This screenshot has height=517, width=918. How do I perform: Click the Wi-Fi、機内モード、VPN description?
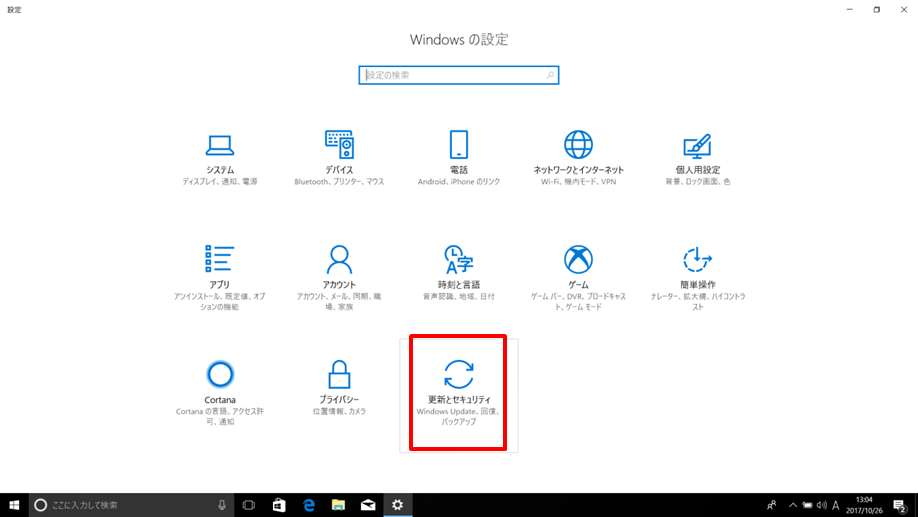point(578,182)
